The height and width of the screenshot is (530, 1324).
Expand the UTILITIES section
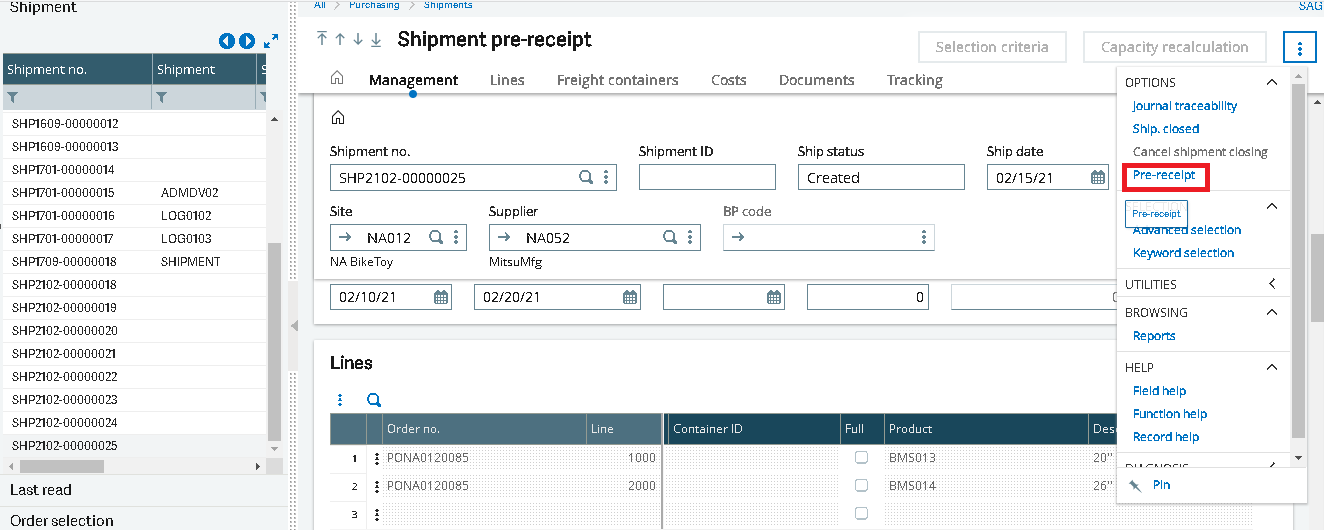point(1272,284)
